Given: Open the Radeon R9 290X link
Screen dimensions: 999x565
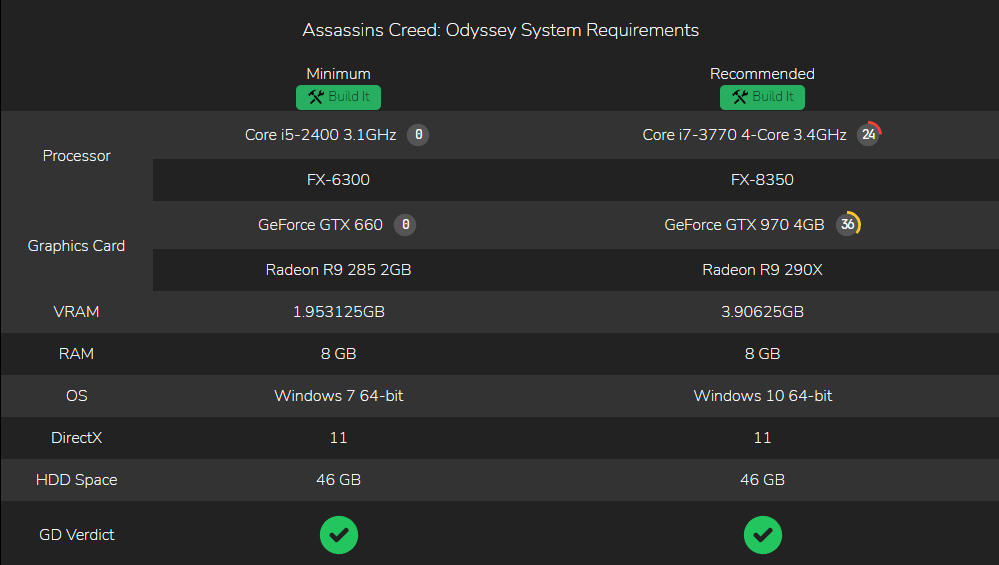Looking at the screenshot, I should click(762, 270).
